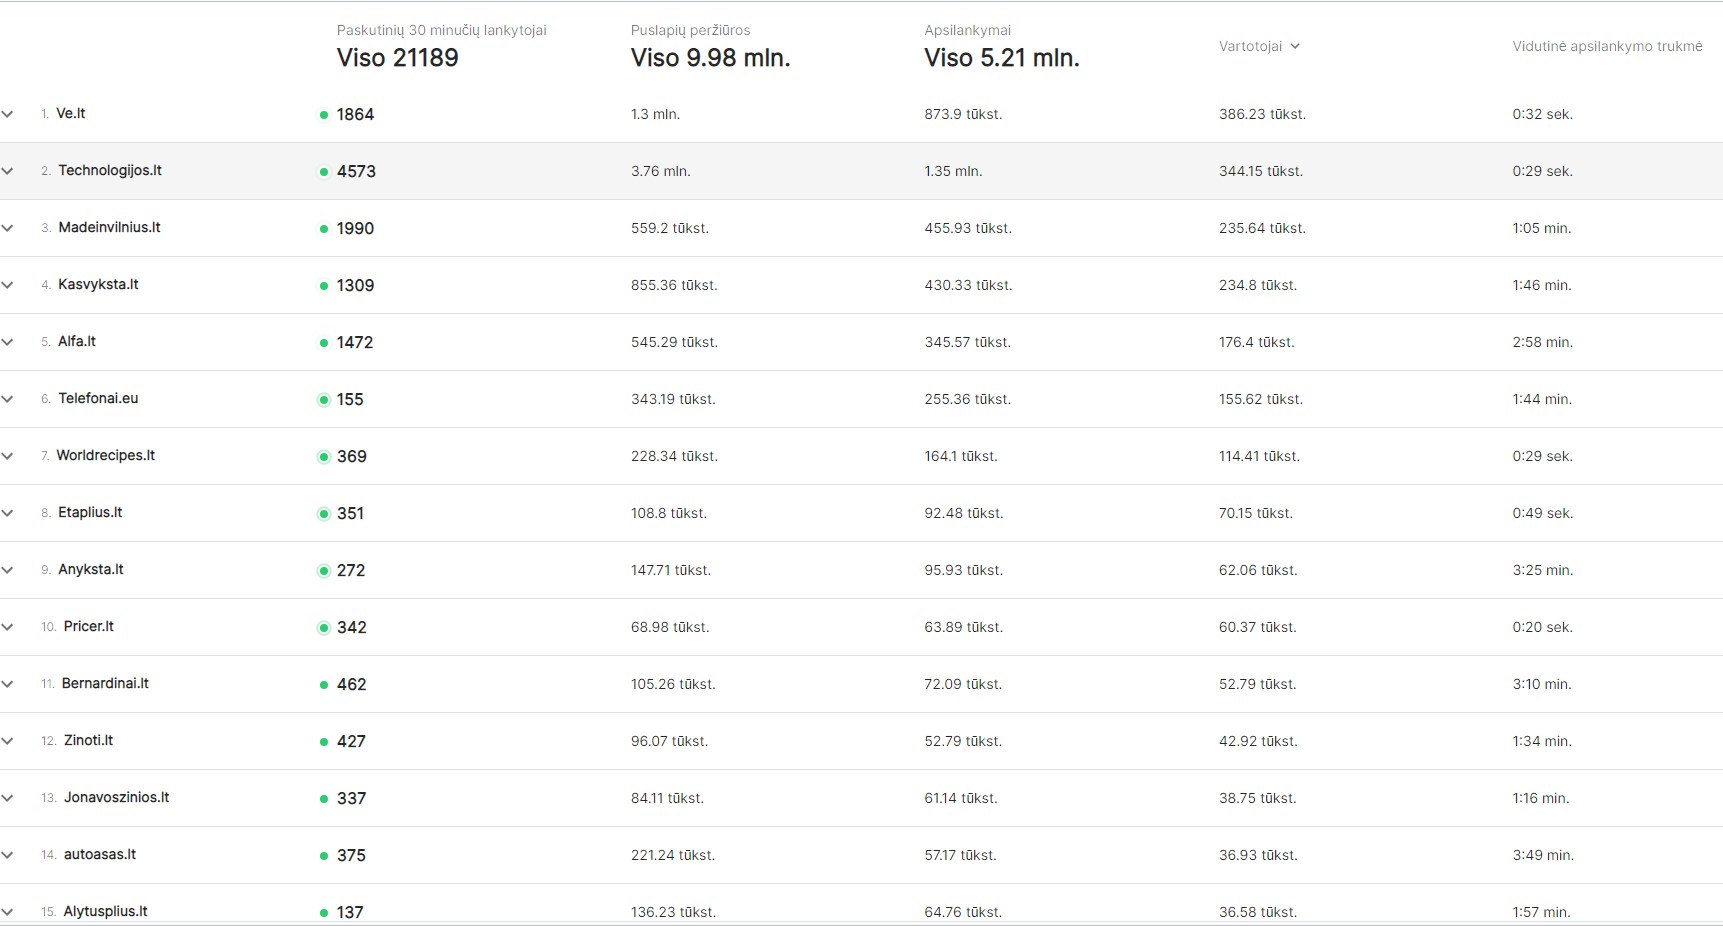Open the Anyksta.lt site link
Viewport: 1723px width, 926px height.
pyautogui.click(x=91, y=569)
